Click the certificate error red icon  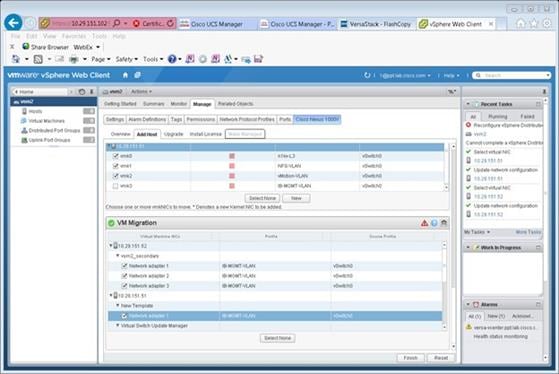point(136,24)
